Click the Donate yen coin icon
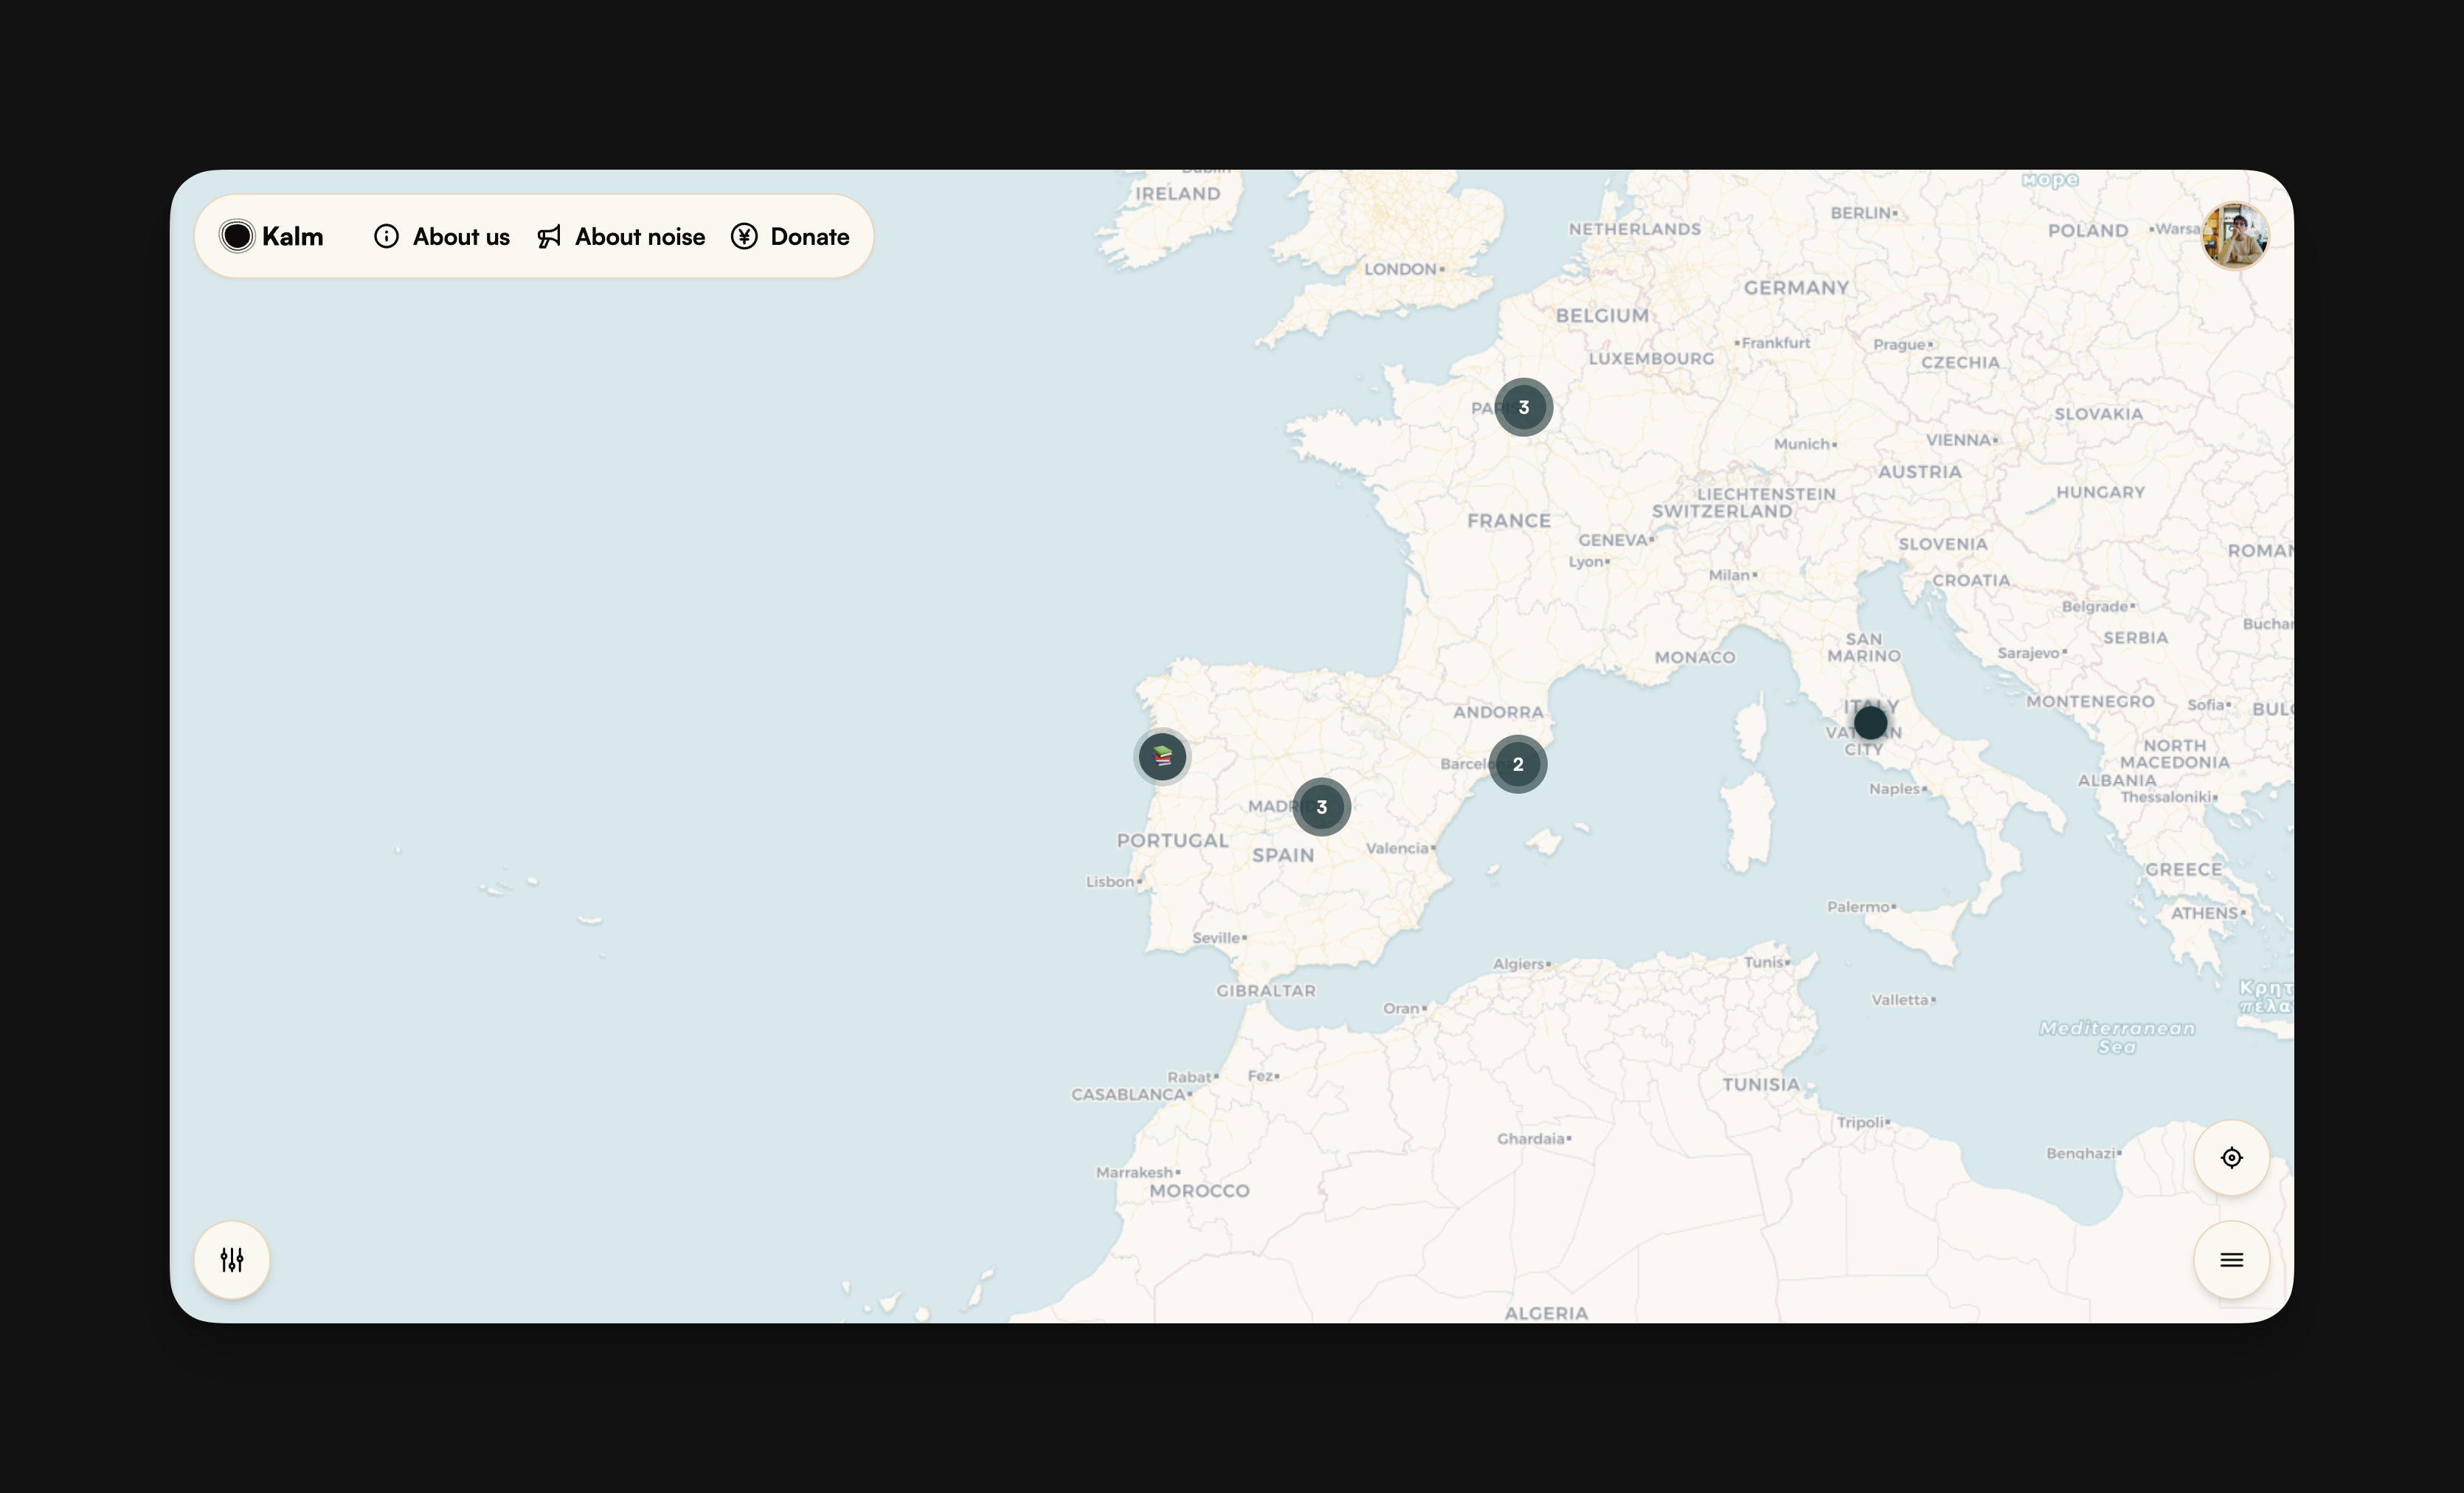The image size is (2464, 1493). 744,237
